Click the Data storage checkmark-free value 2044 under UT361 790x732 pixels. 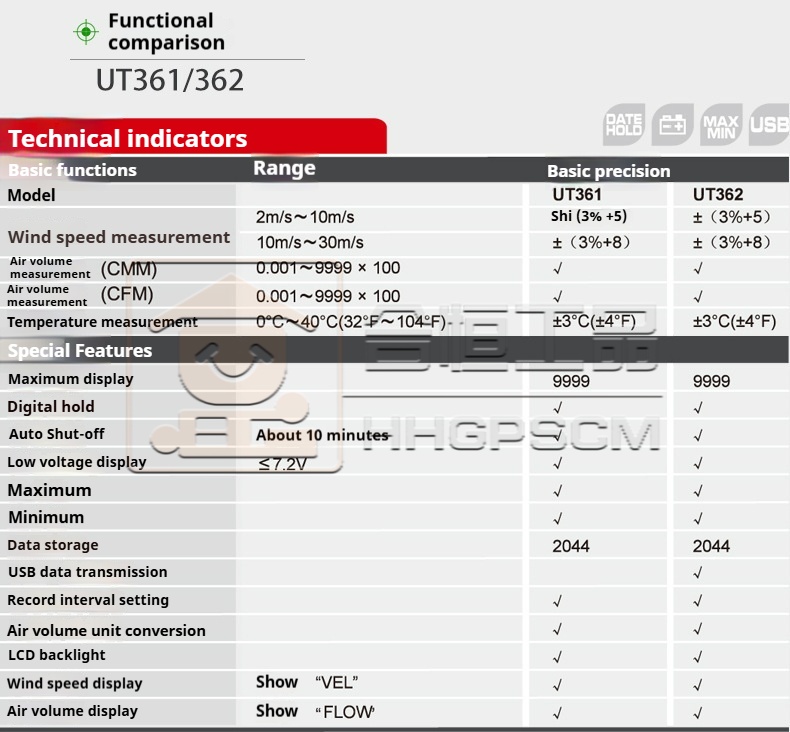571,546
